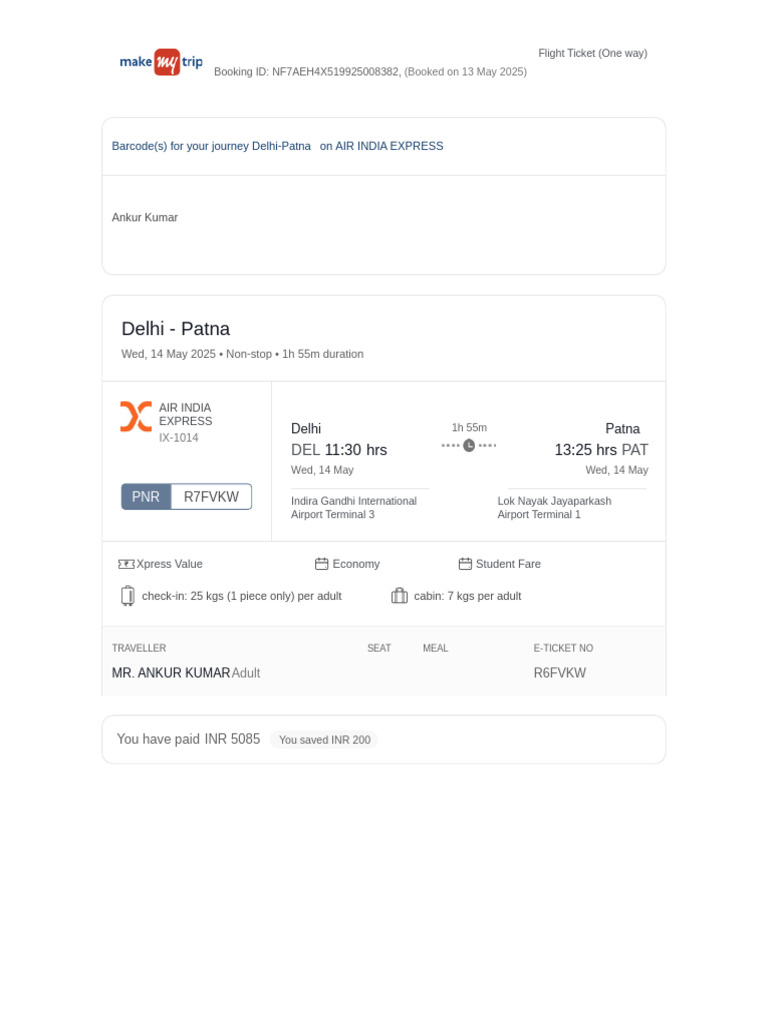Click the cabin baggage icon
The image size is (768, 1024).
[x=400, y=596]
